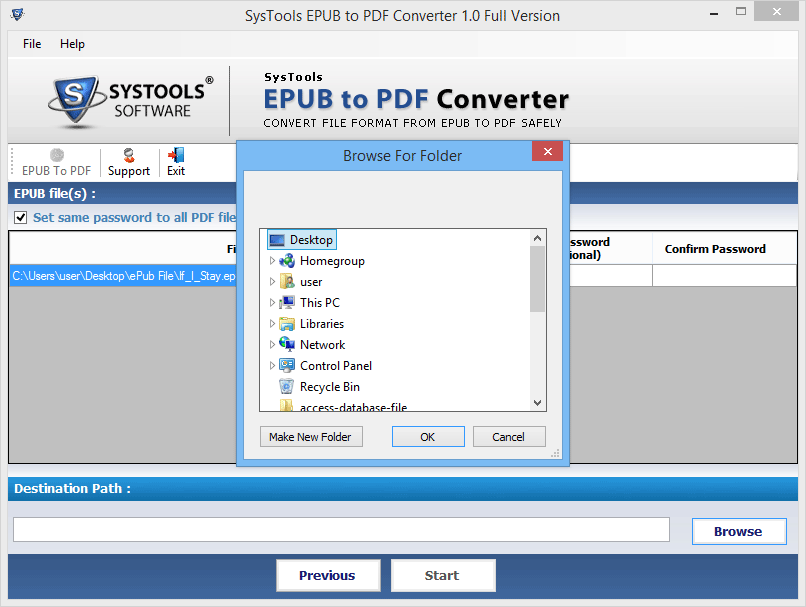
Task: Select Control Panel in folder tree
Action: coord(336,366)
